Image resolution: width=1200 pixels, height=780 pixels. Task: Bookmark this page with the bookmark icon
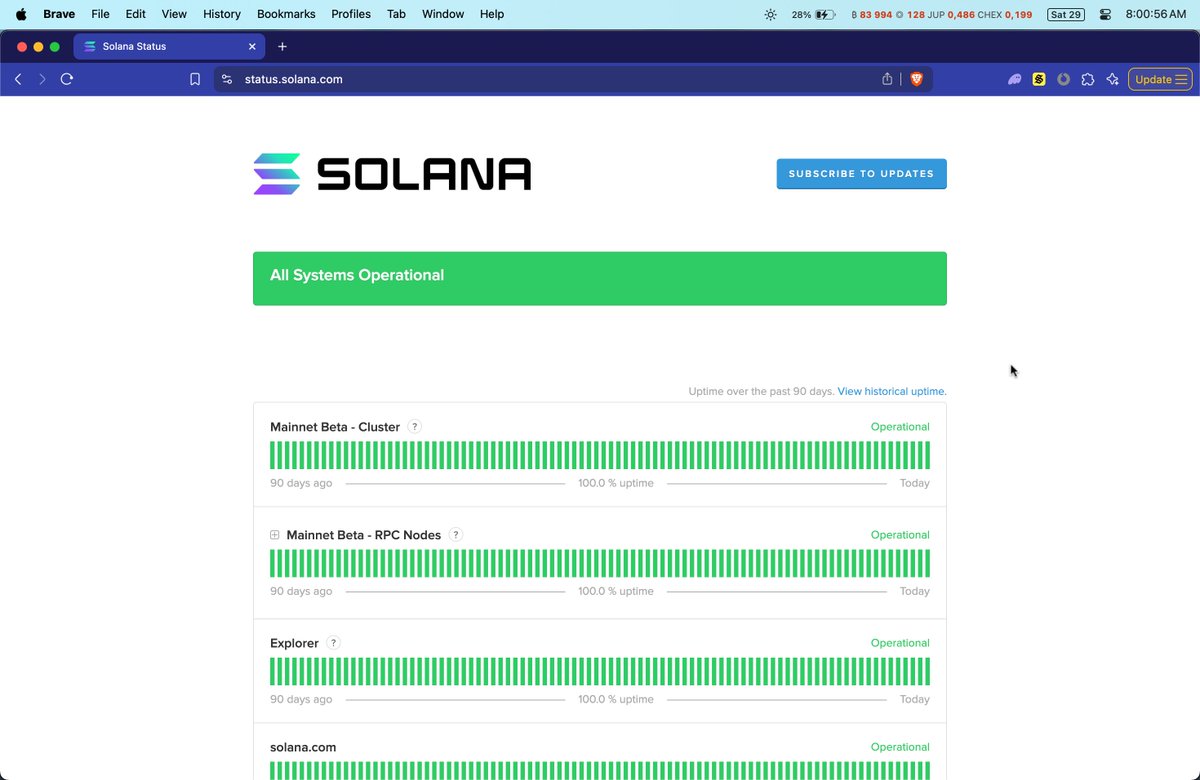click(x=195, y=79)
